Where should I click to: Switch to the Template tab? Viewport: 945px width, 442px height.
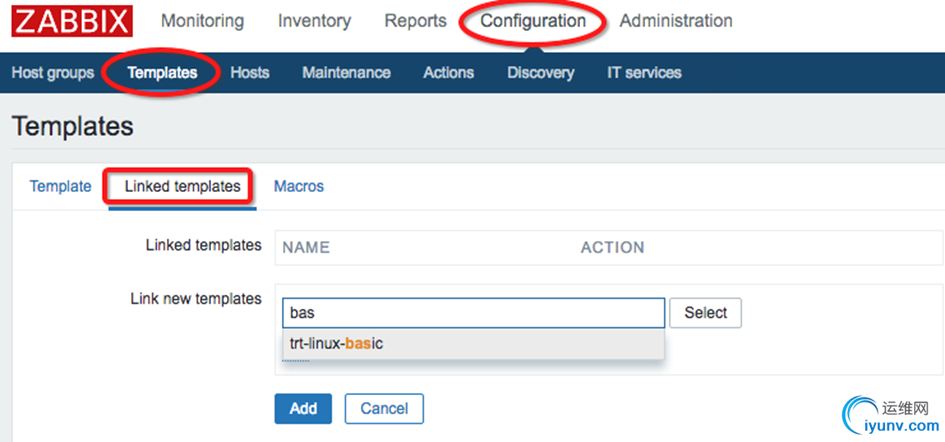pyautogui.click(x=60, y=186)
